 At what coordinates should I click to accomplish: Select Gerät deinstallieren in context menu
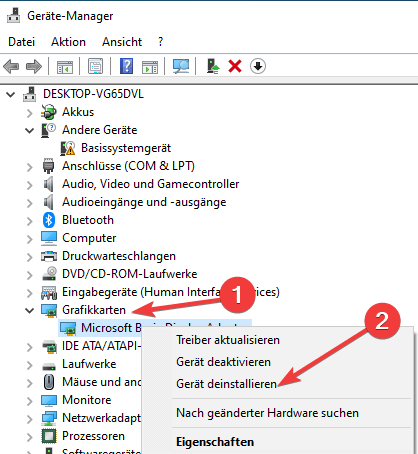click(x=226, y=384)
